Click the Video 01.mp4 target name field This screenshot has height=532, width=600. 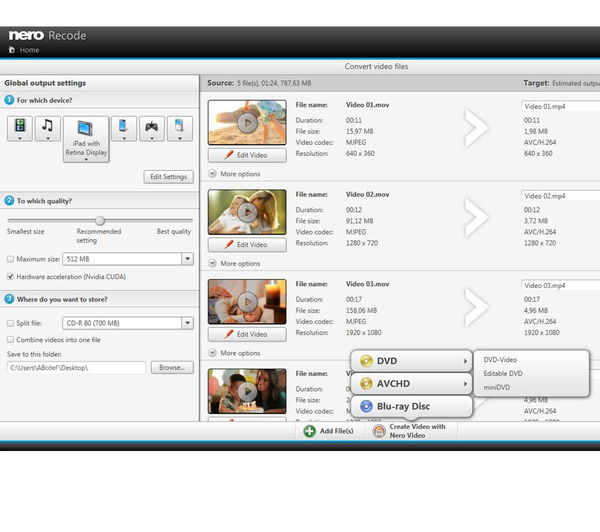point(560,106)
